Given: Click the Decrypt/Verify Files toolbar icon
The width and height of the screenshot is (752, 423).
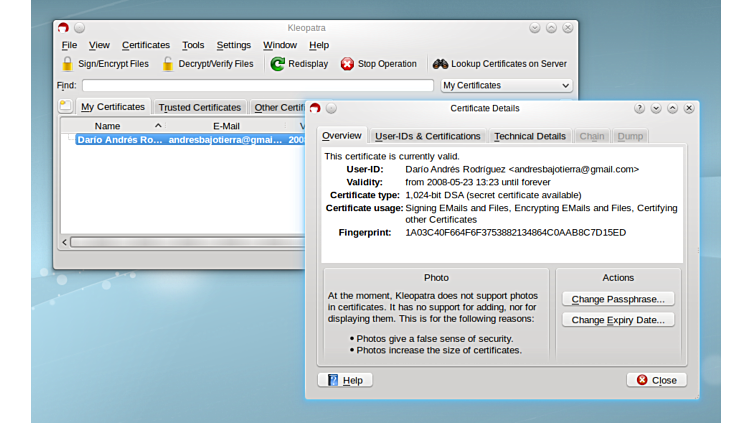Looking at the screenshot, I should [168, 64].
